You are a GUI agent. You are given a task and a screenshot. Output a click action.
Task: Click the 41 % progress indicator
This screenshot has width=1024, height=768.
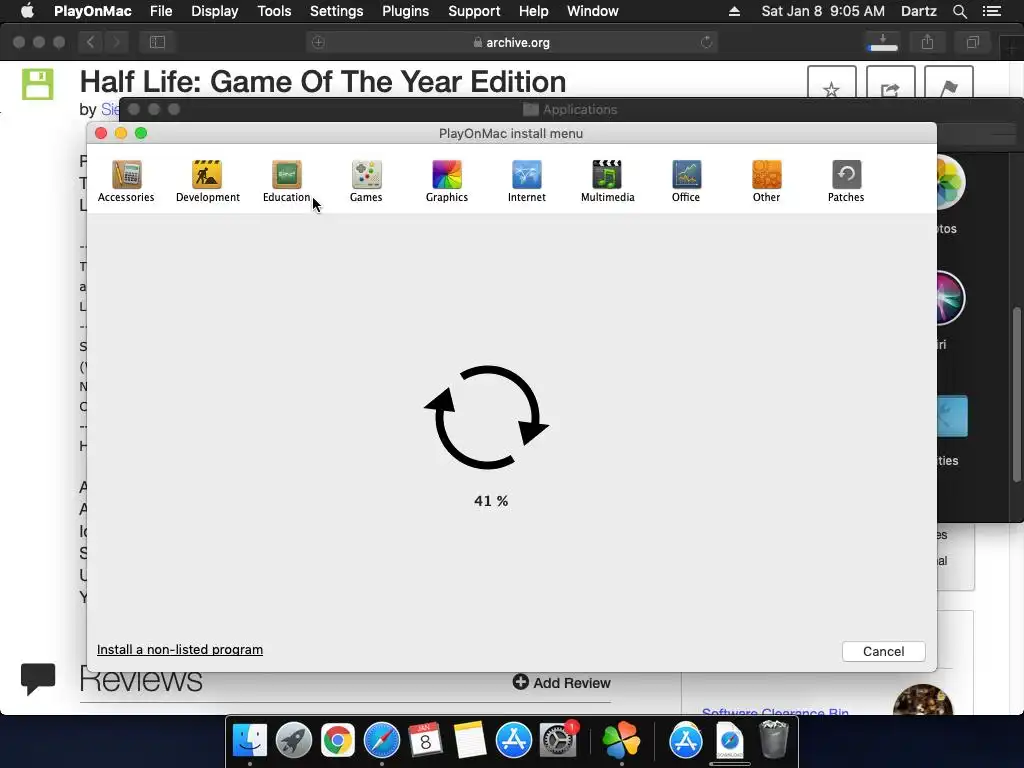490,501
